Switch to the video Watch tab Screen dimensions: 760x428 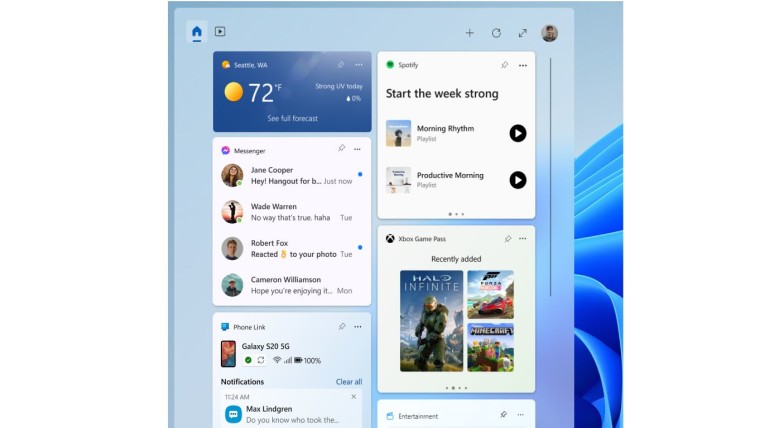click(220, 32)
